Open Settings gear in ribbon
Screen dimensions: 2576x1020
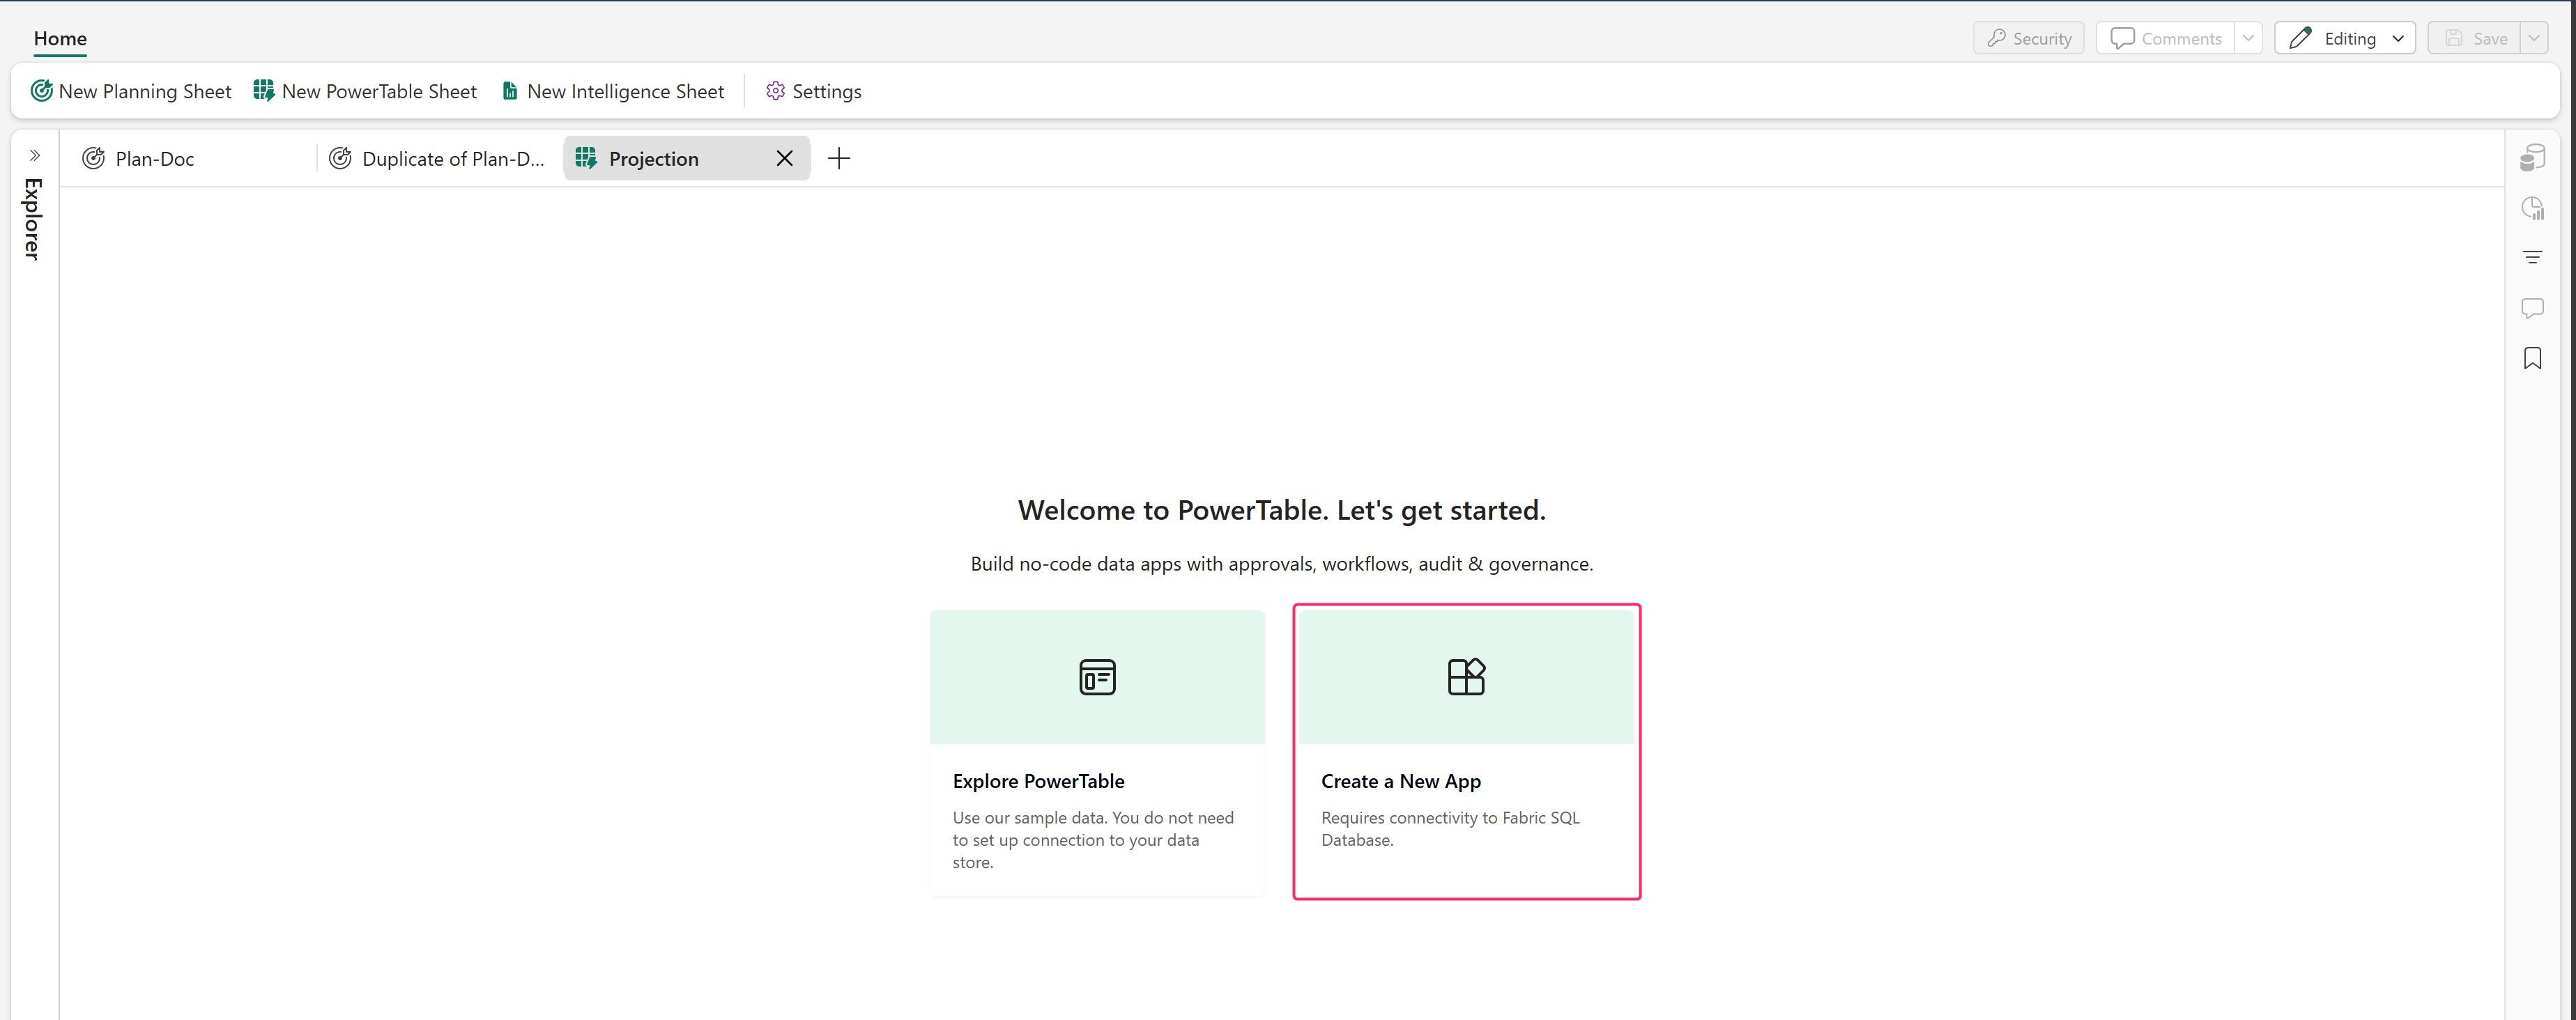pos(813,91)
